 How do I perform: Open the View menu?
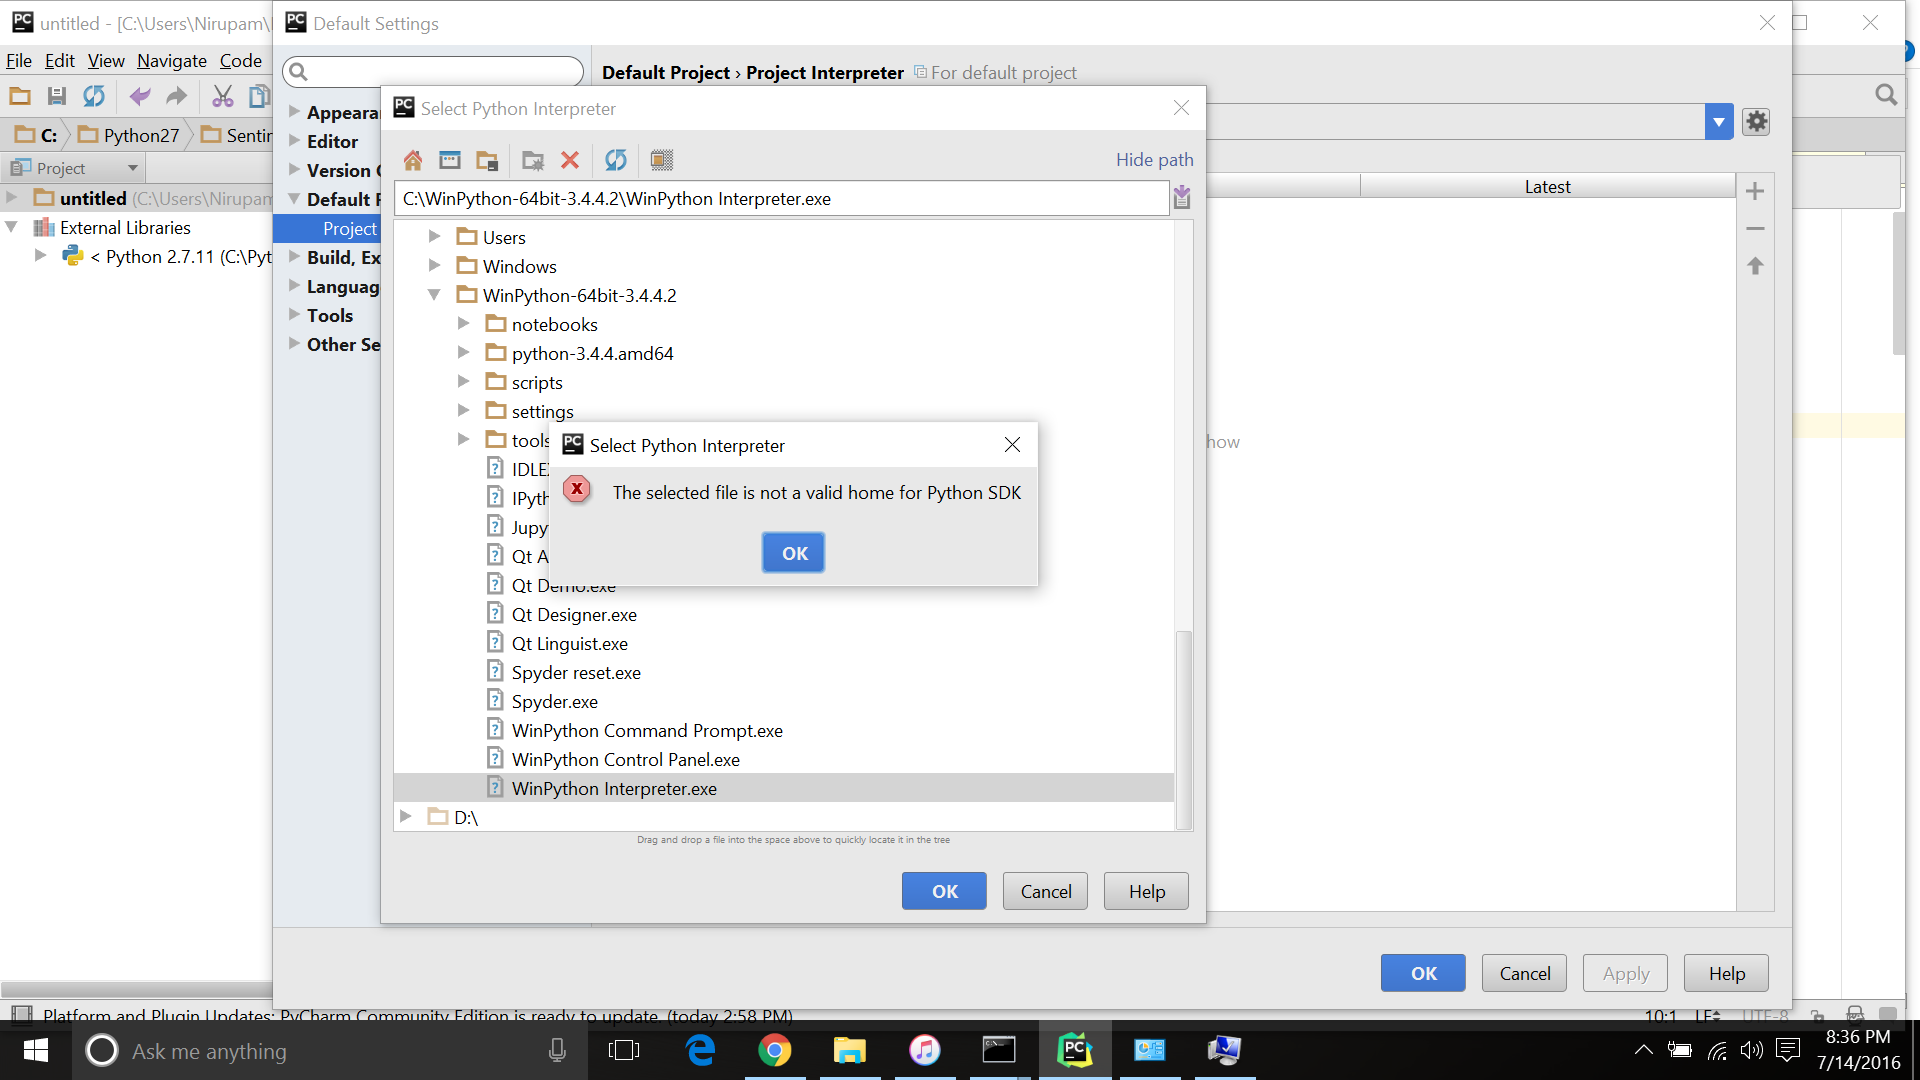pos(105,60)
